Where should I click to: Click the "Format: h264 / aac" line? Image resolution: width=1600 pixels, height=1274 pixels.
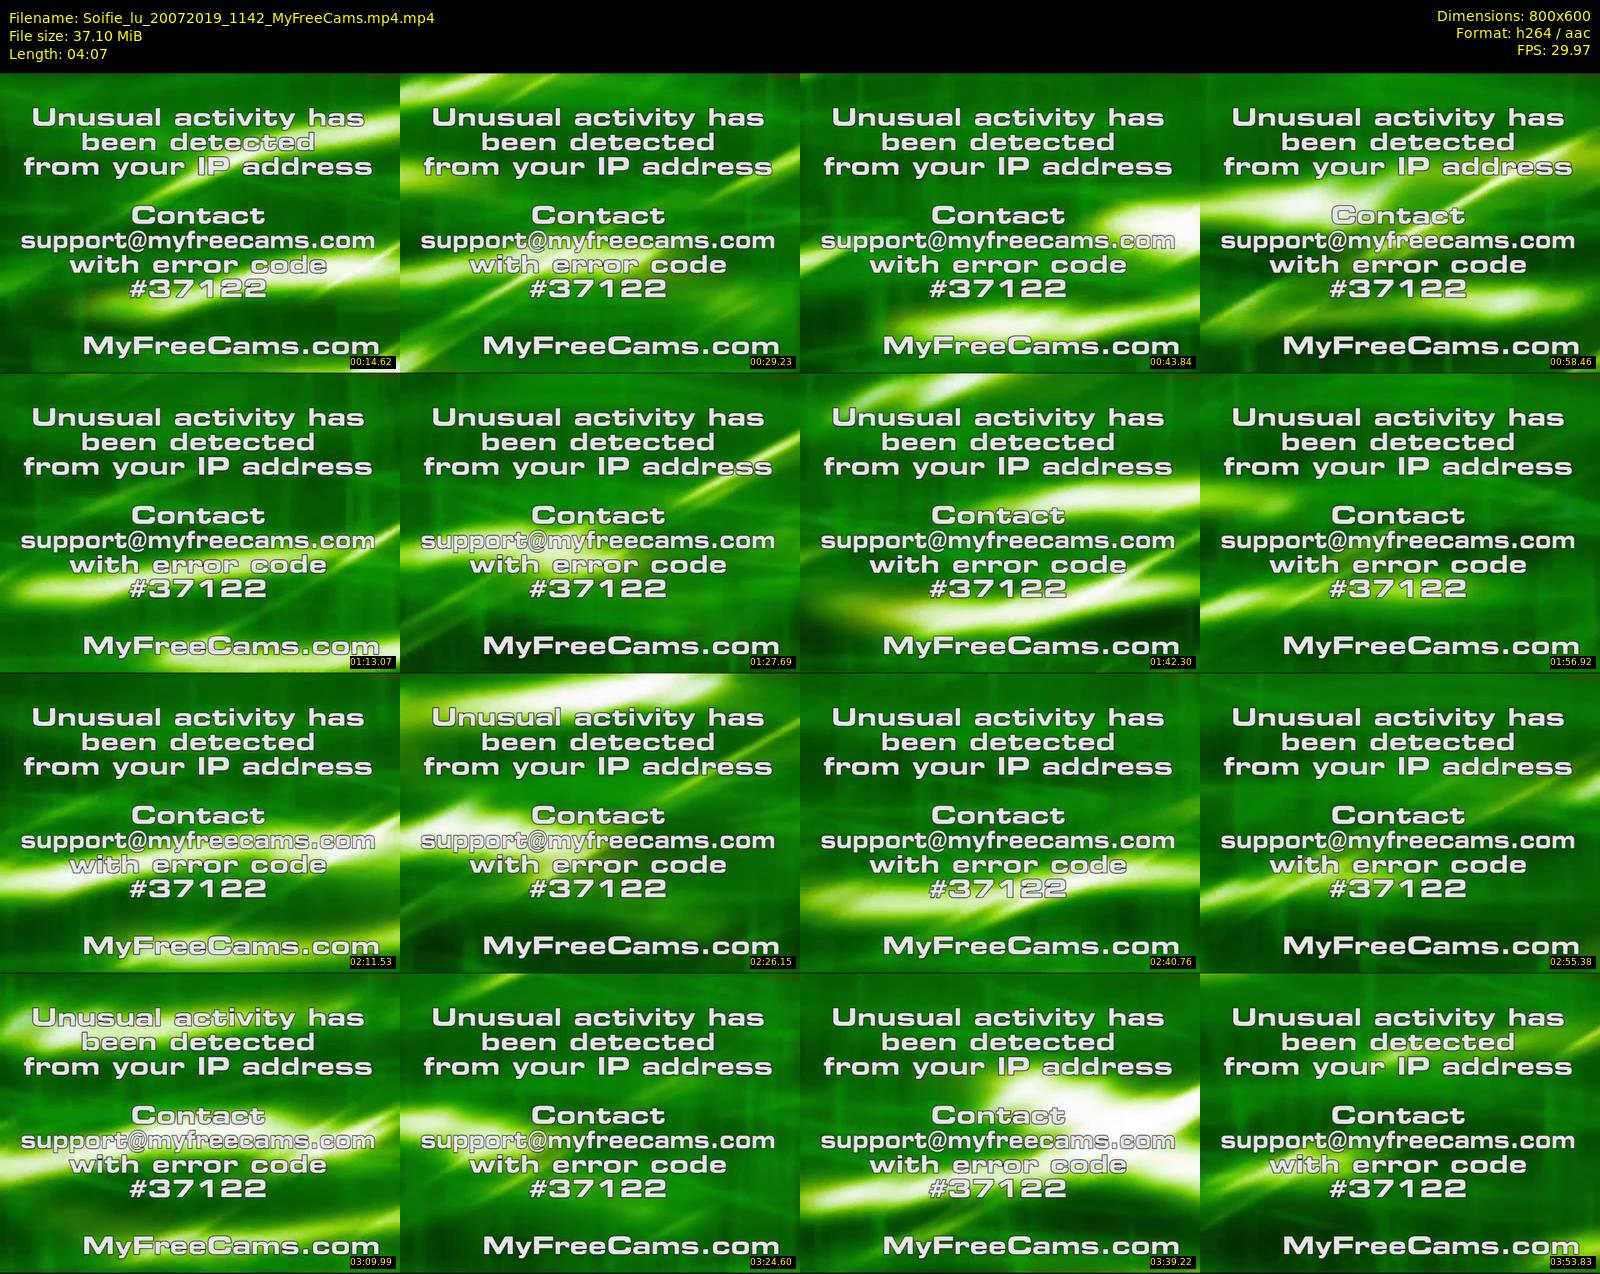1523,33
